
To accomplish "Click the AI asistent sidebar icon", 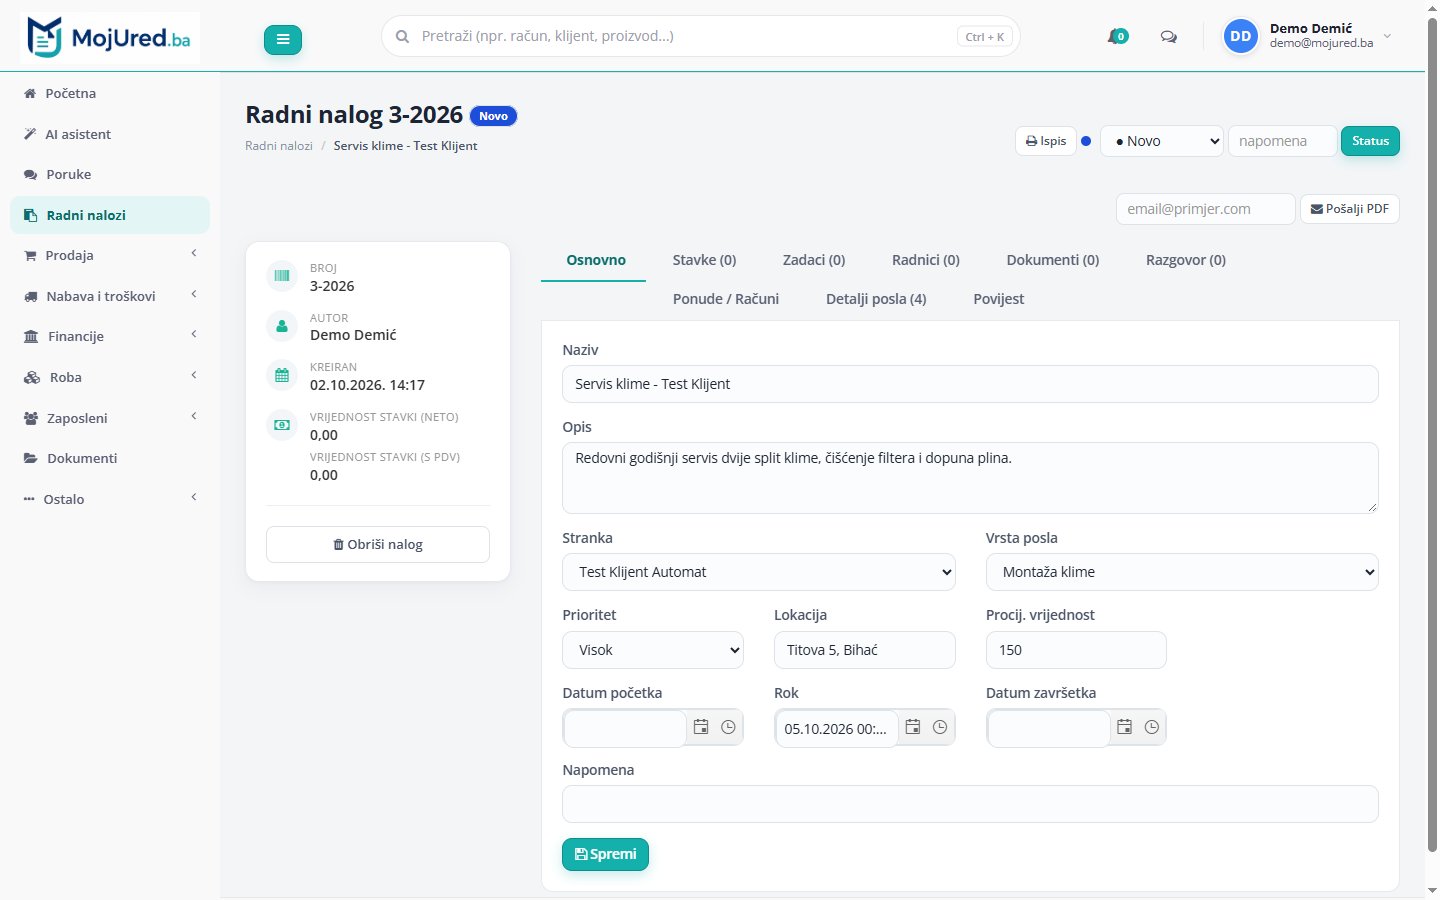I will [30, 134].
